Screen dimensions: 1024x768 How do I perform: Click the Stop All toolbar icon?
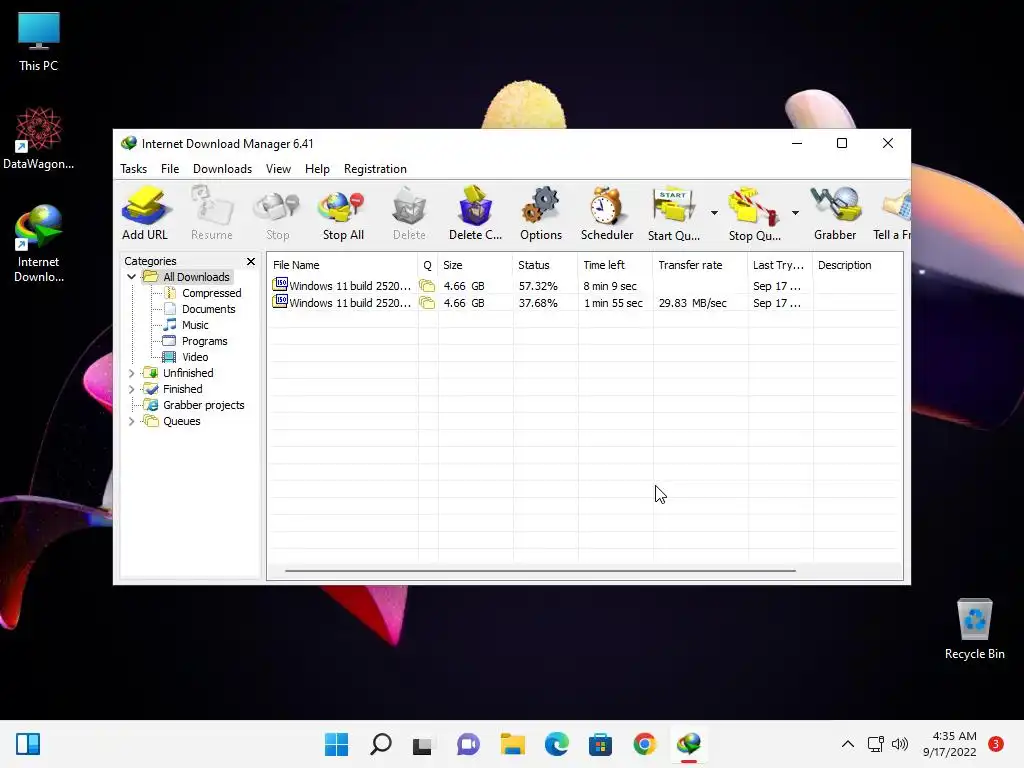(343, 214)
